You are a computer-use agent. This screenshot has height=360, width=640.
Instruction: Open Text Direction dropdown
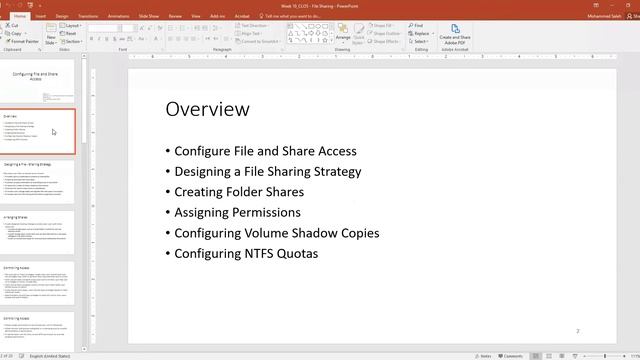pyautogui.click(x=252, y=25)
